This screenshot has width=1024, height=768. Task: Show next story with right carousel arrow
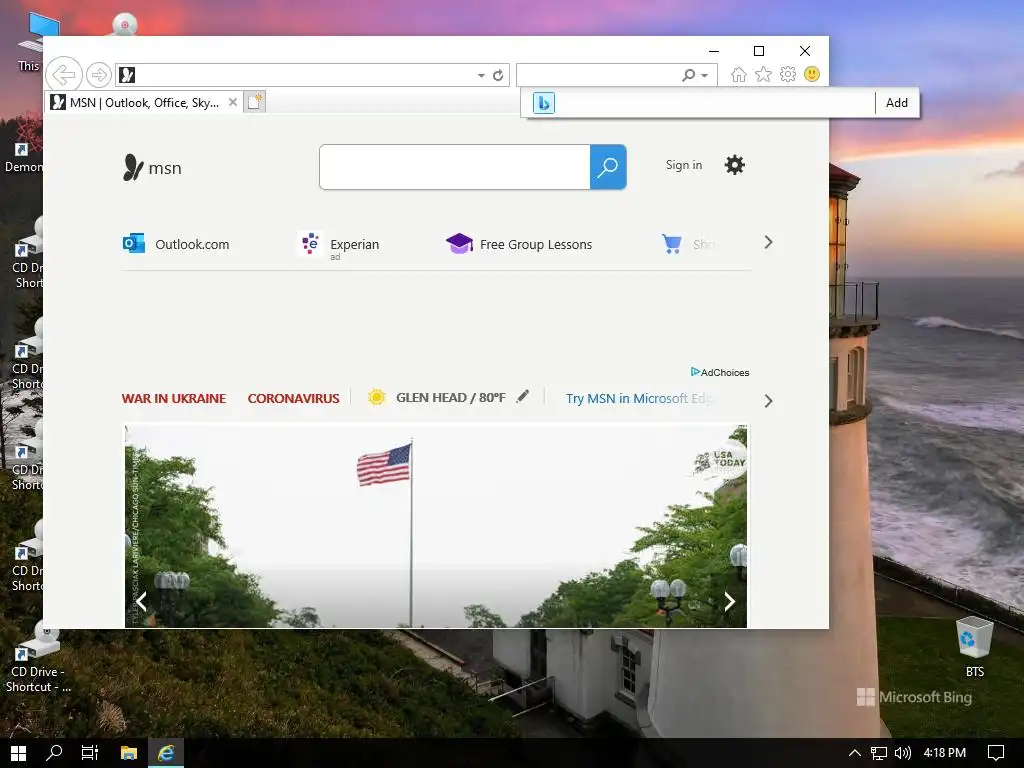point(729,601)
